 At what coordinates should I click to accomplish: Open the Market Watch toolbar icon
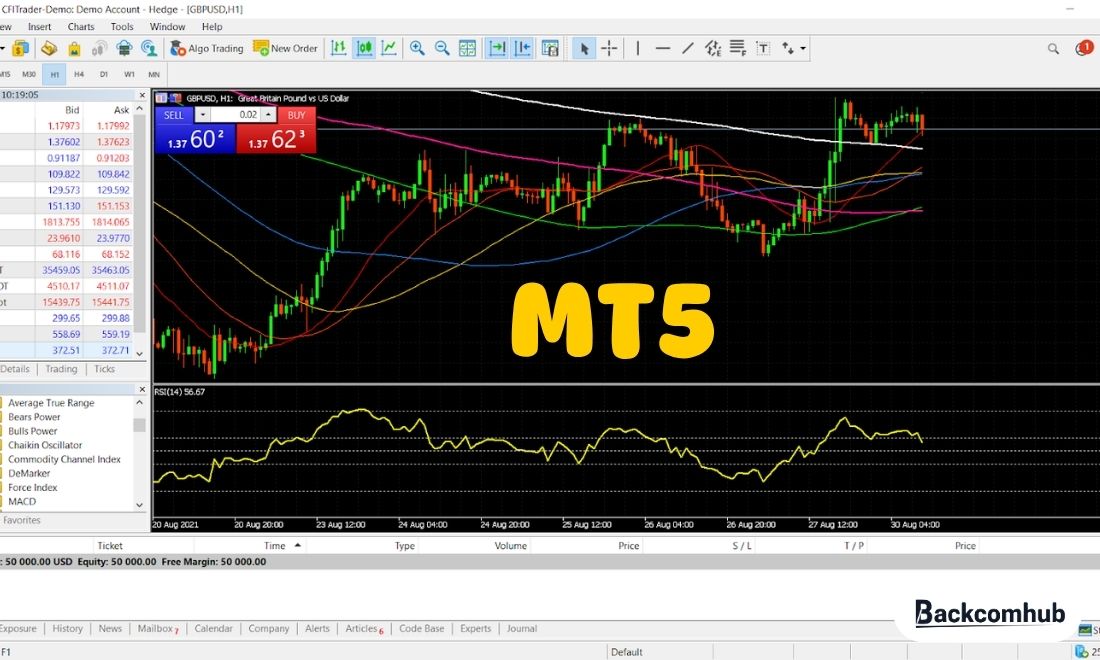click(20, 48)
